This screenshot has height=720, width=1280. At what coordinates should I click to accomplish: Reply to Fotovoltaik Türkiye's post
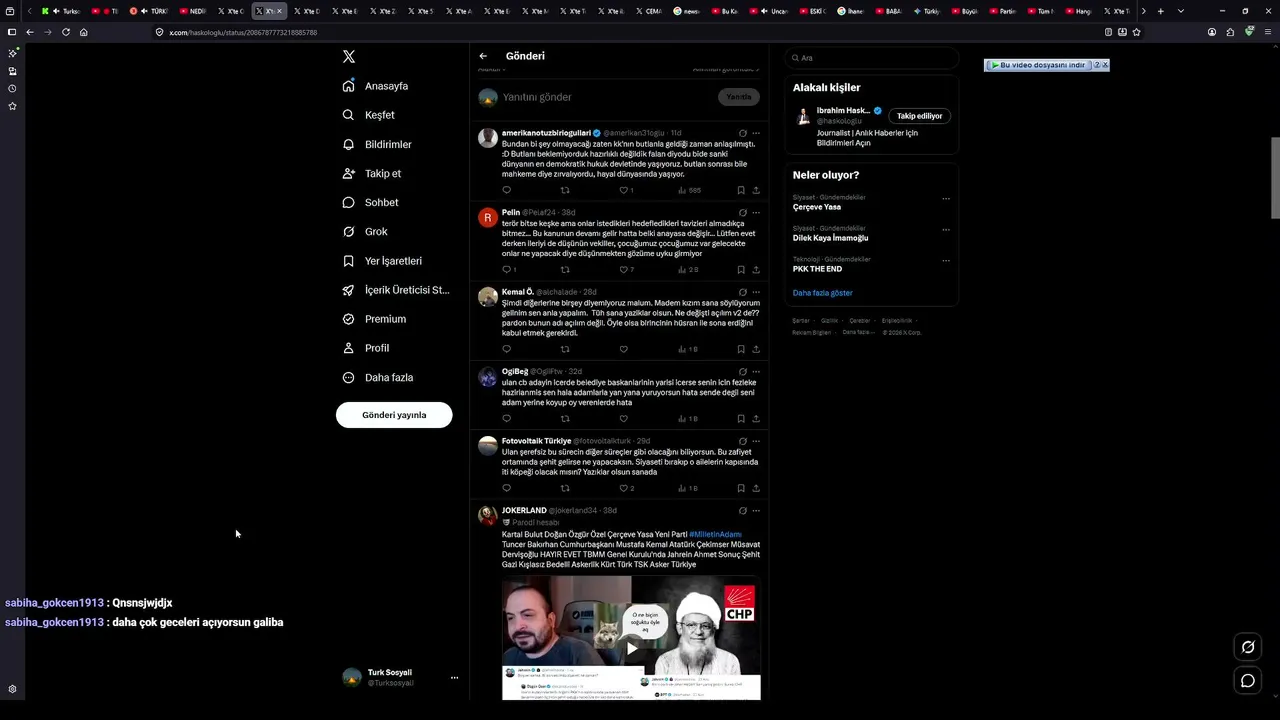pyautogui.click(x=507, y=488)
